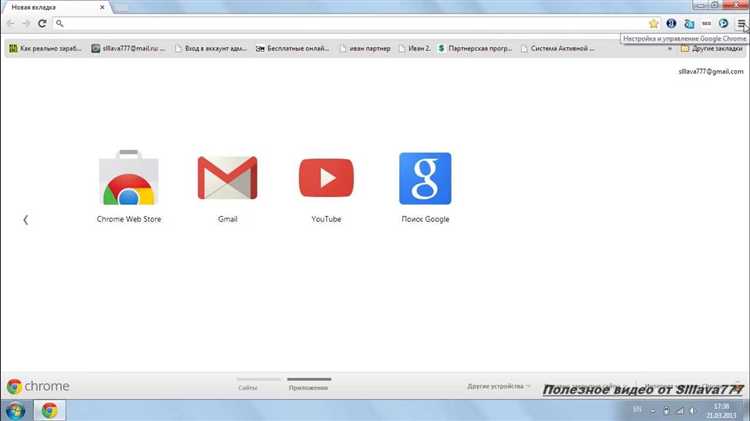Open the Windows Start menu
Screen dimensions: 750x421
(15, 410)
